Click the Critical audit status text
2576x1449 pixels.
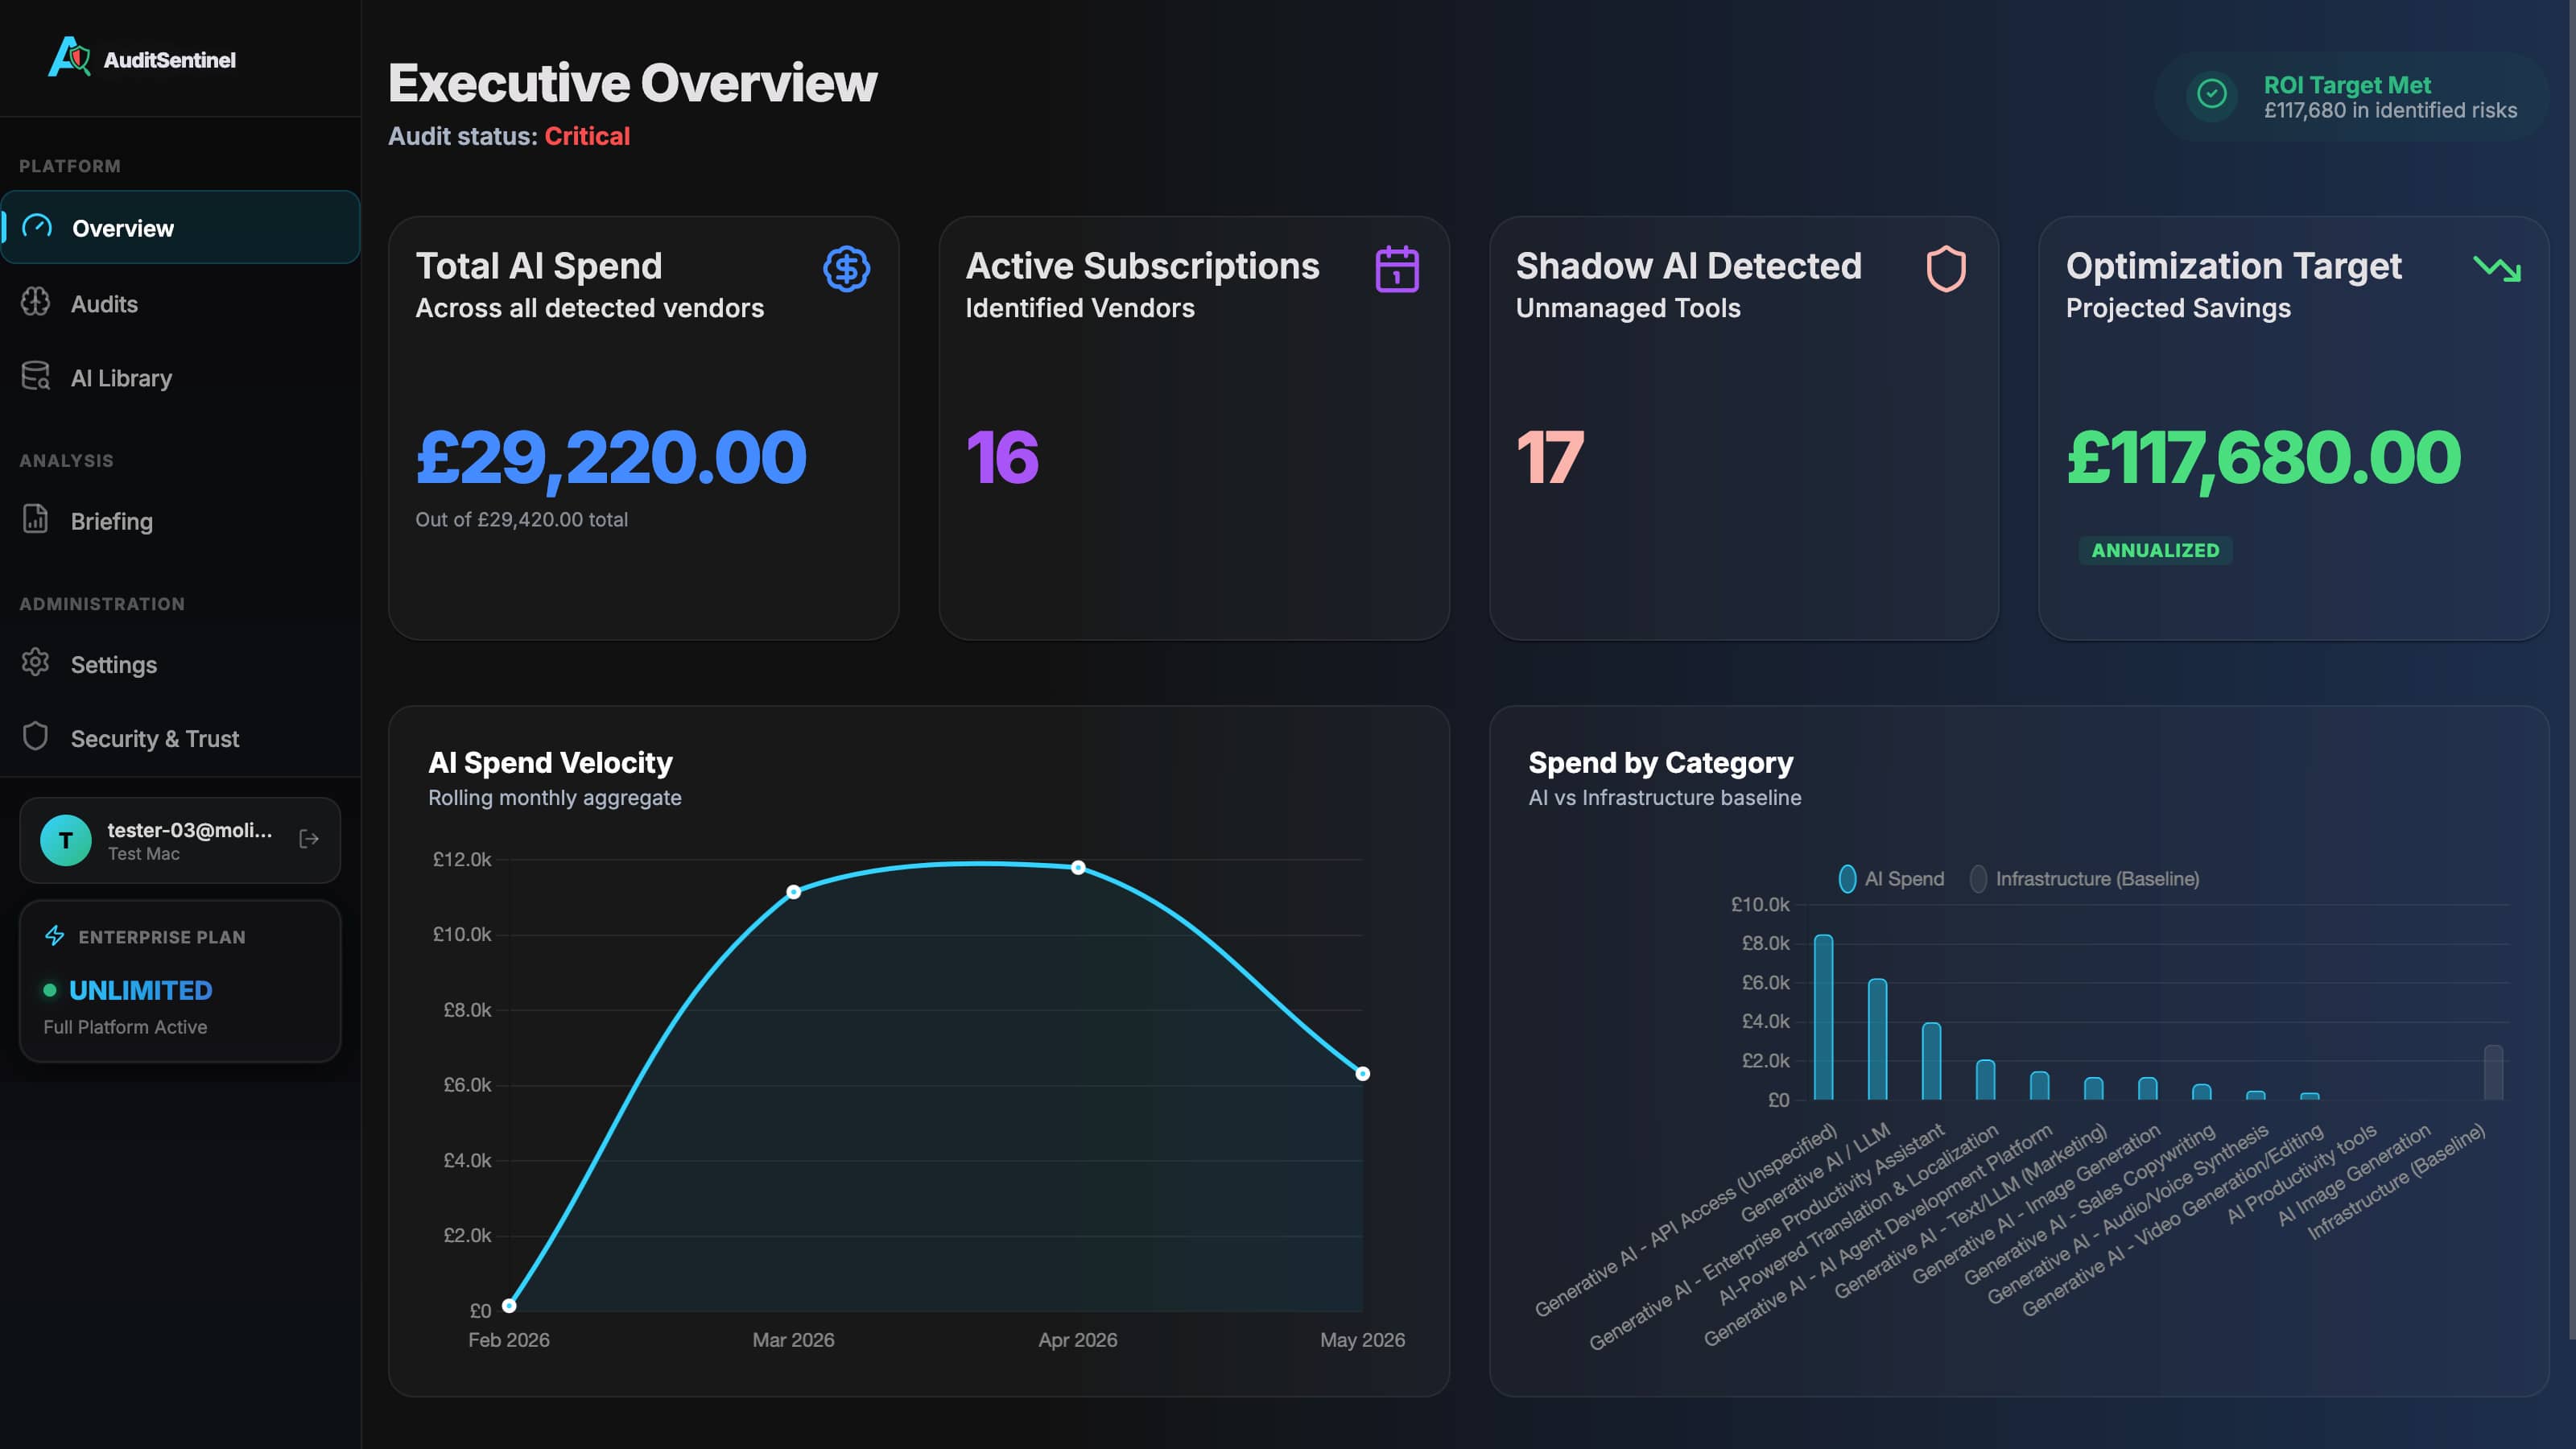(587, 136)
